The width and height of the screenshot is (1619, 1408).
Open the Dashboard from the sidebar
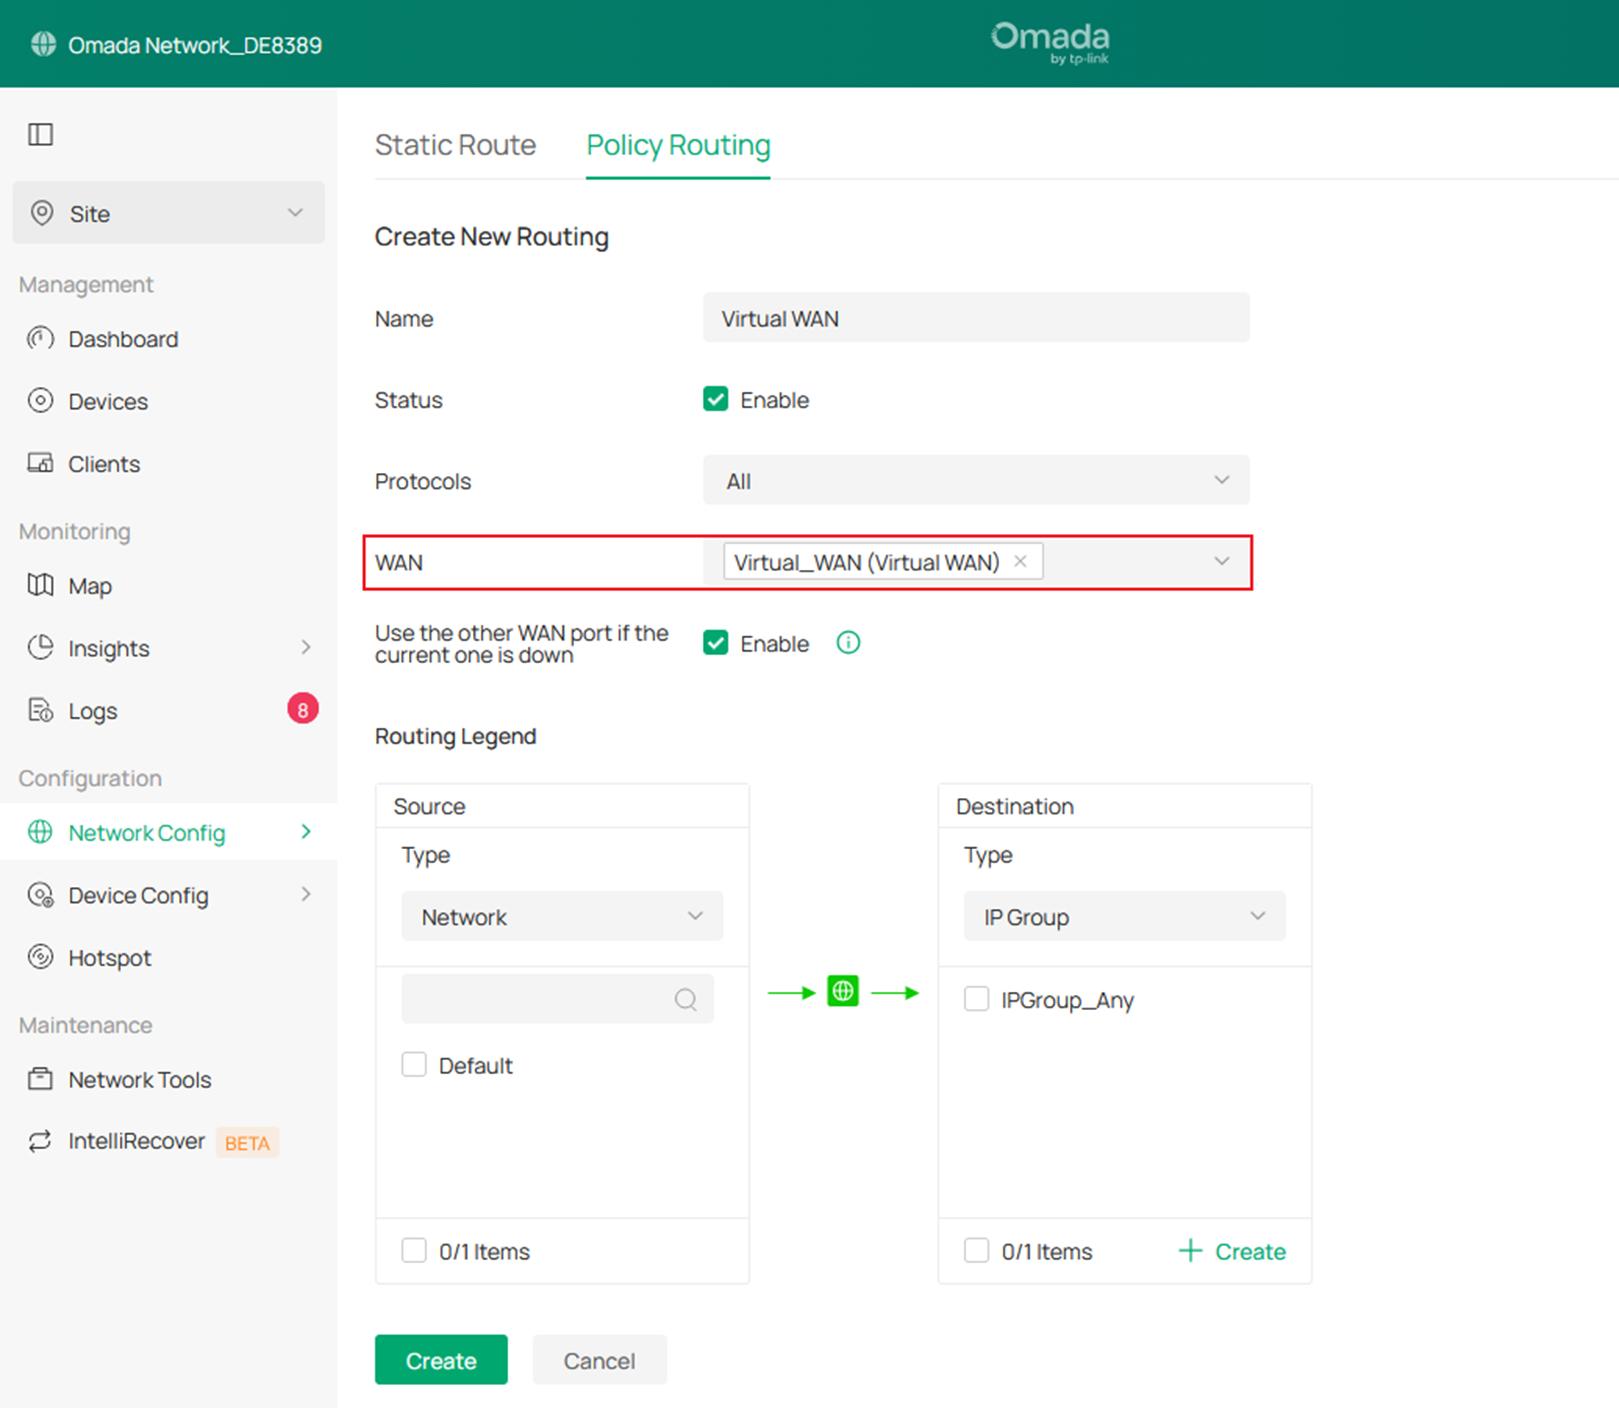[x=123, y=339]
